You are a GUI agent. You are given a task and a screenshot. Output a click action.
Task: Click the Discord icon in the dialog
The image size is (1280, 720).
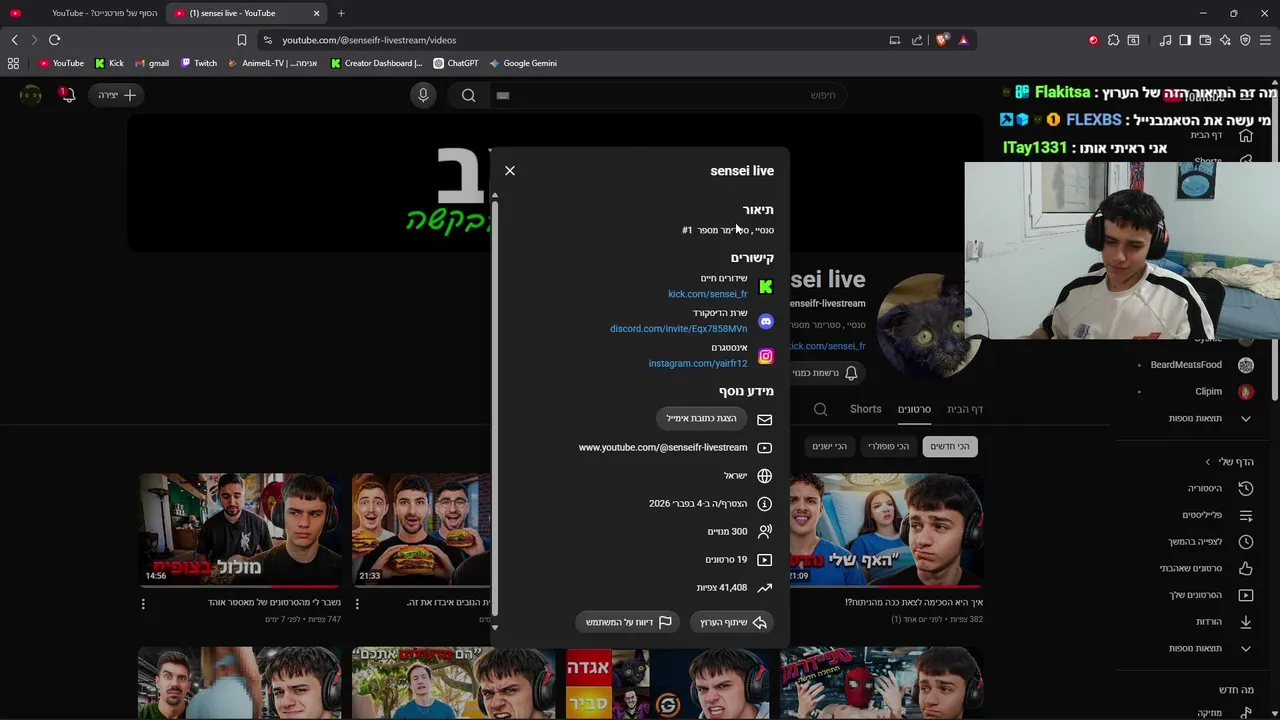pyautogui.click(x=766, y=322)
